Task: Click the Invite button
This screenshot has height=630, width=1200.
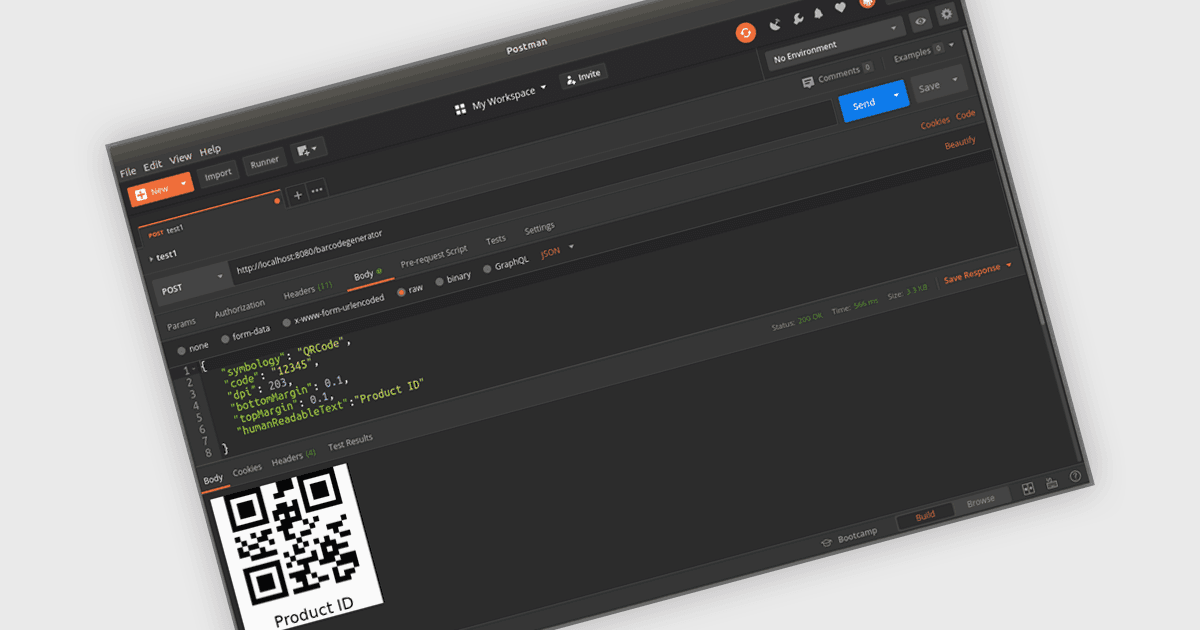Action: [583, 77]
